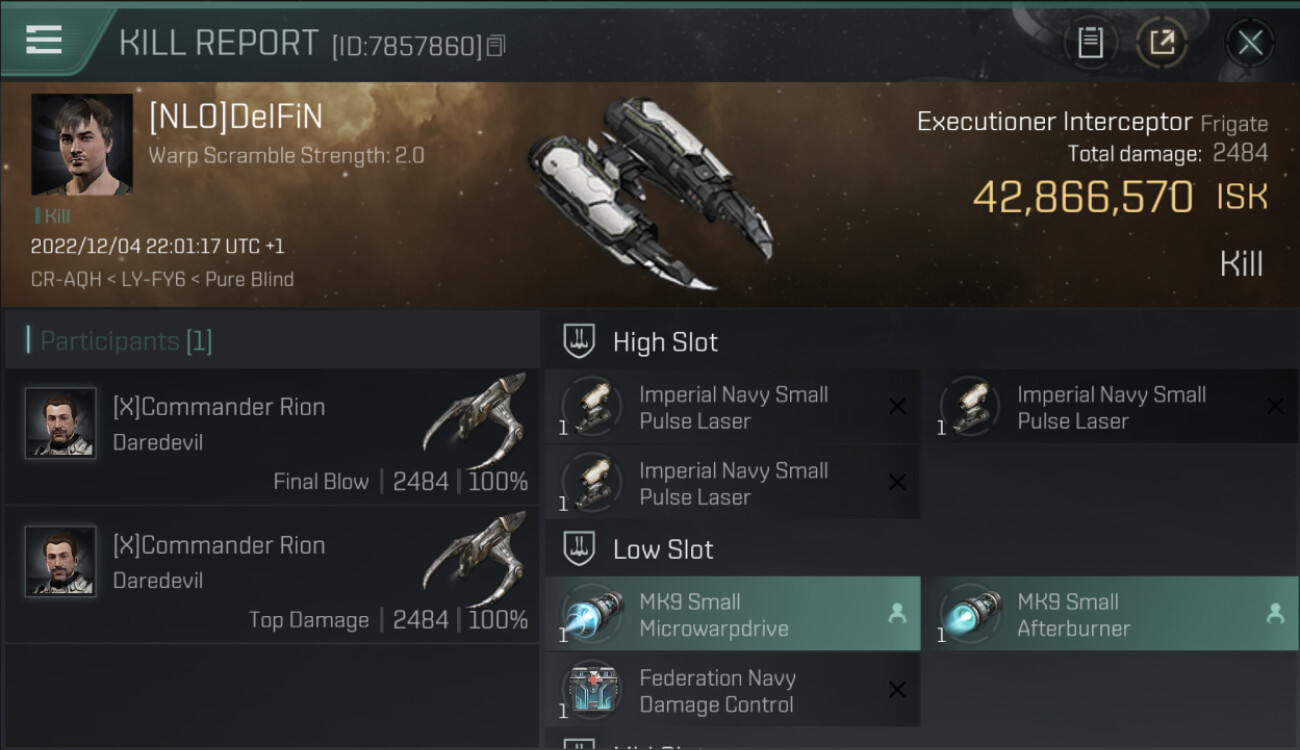Open the hamburger menu
1300x750 pixels.
pyautogui.click(x=44, y=40)
